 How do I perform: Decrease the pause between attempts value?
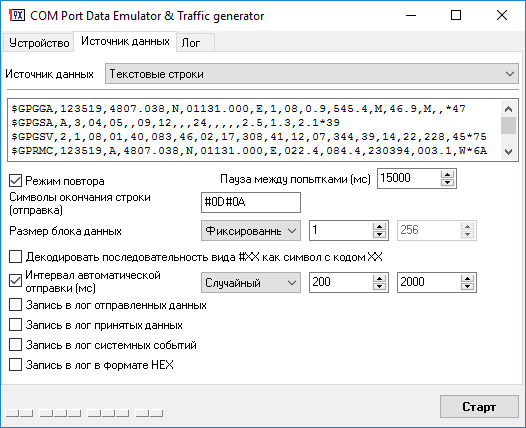coord(447,182)
